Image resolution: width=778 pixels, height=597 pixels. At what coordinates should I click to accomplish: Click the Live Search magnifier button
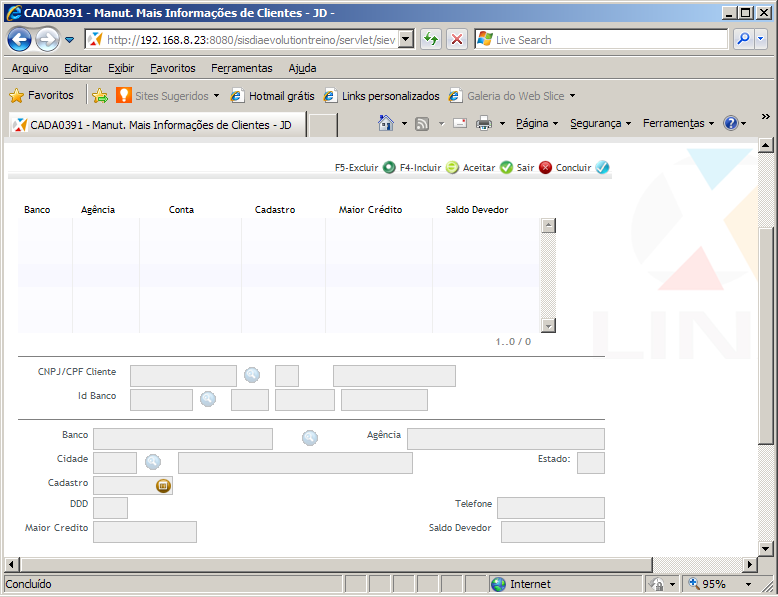pos(743,39)
